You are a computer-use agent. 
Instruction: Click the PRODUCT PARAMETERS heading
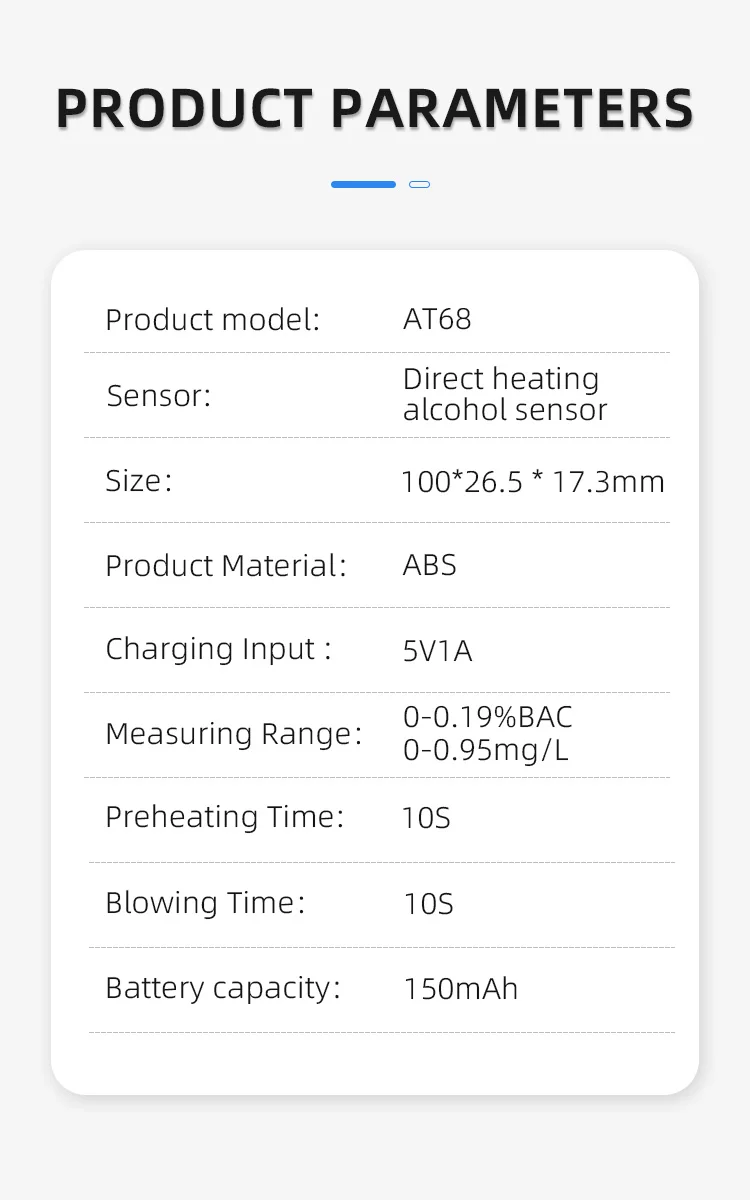pos(375,108)
